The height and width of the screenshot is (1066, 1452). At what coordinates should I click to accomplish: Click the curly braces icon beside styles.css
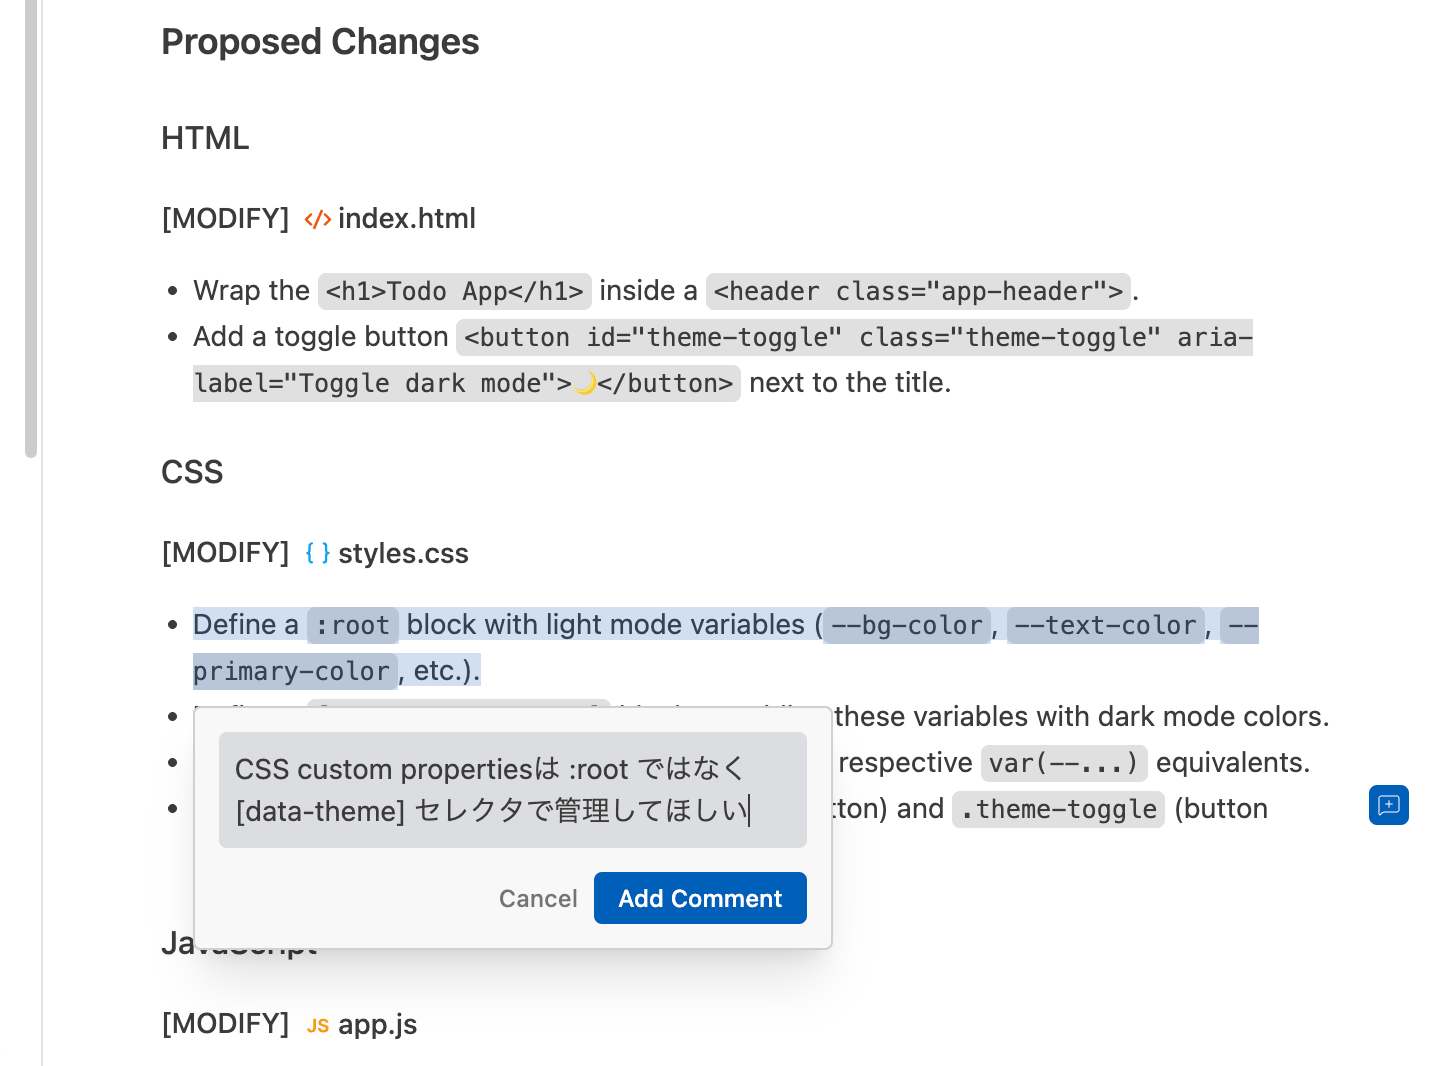(x=317, y=553)
